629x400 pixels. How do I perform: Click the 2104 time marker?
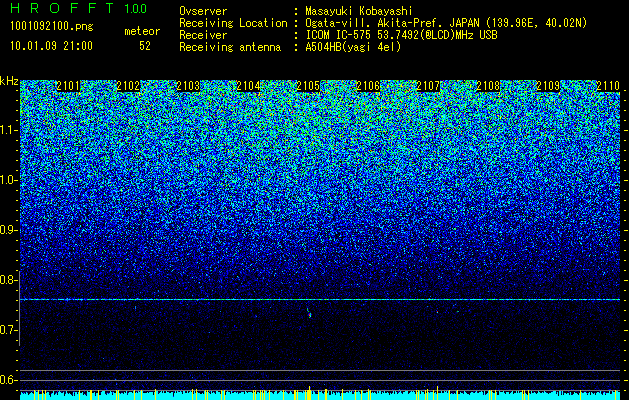[248, 86]
